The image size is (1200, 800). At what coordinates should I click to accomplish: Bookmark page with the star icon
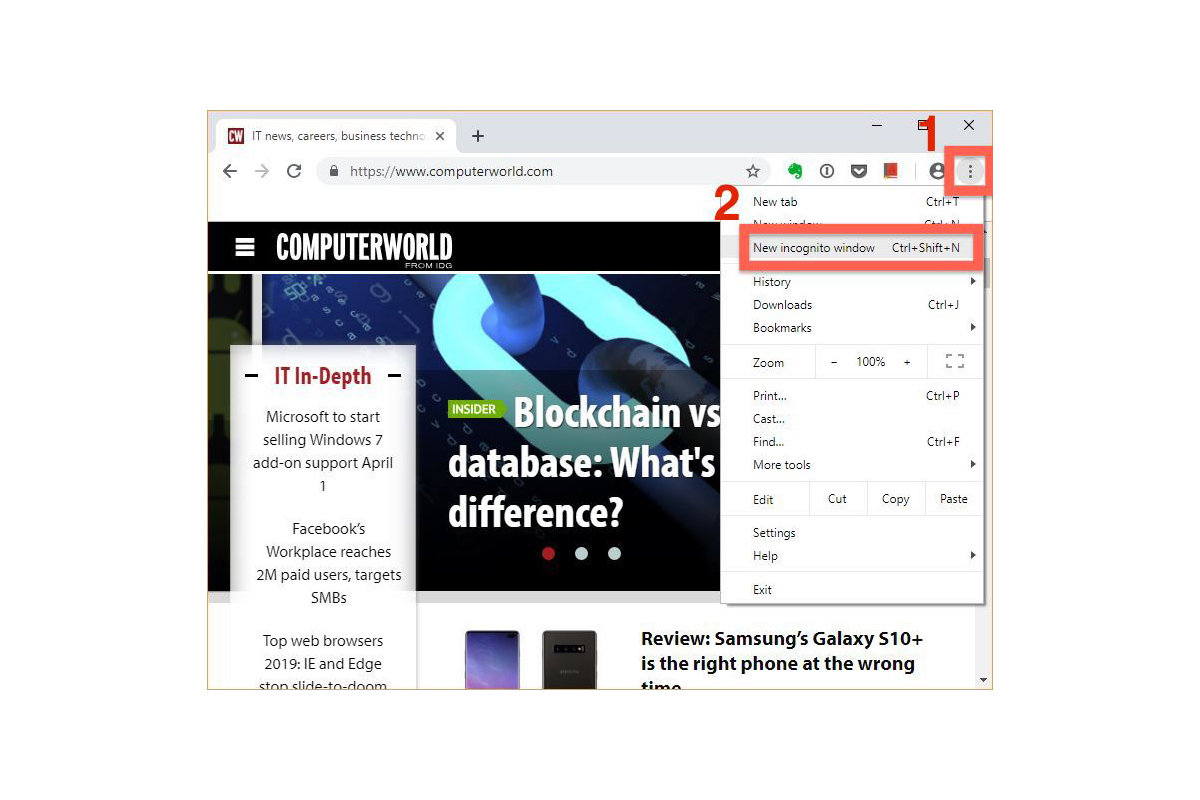coord(753,171)
